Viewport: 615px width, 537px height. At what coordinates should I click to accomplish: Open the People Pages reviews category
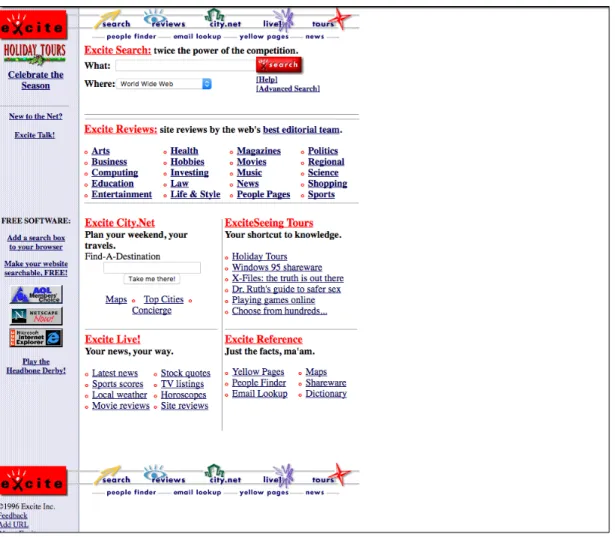264,195
